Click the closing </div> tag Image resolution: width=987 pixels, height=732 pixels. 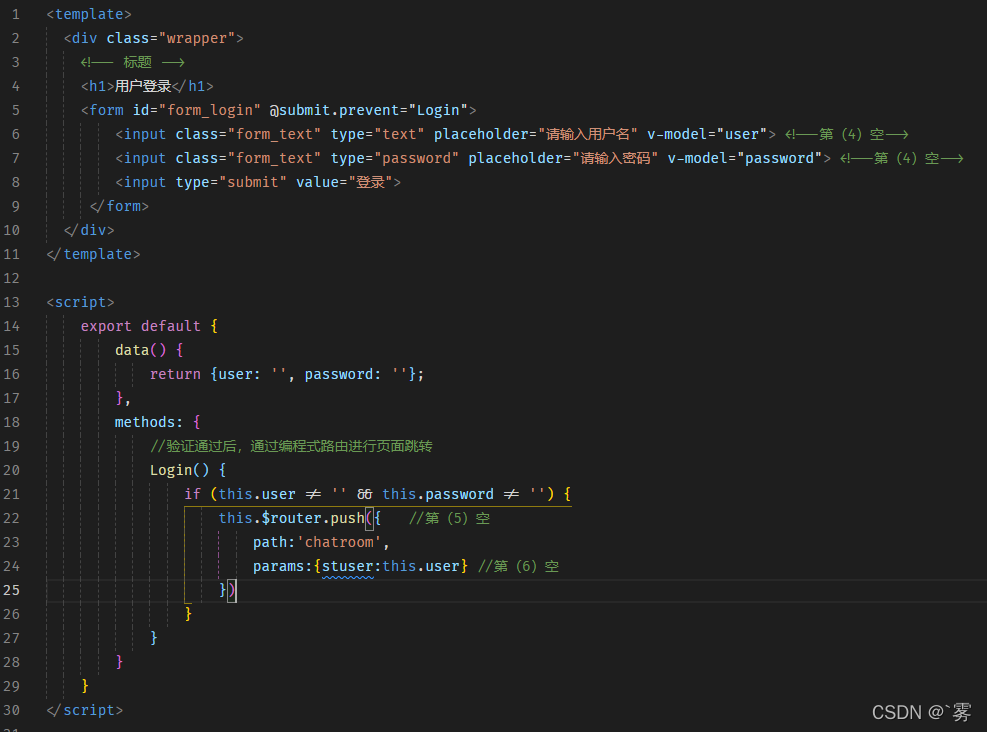[x=89, y=230]
